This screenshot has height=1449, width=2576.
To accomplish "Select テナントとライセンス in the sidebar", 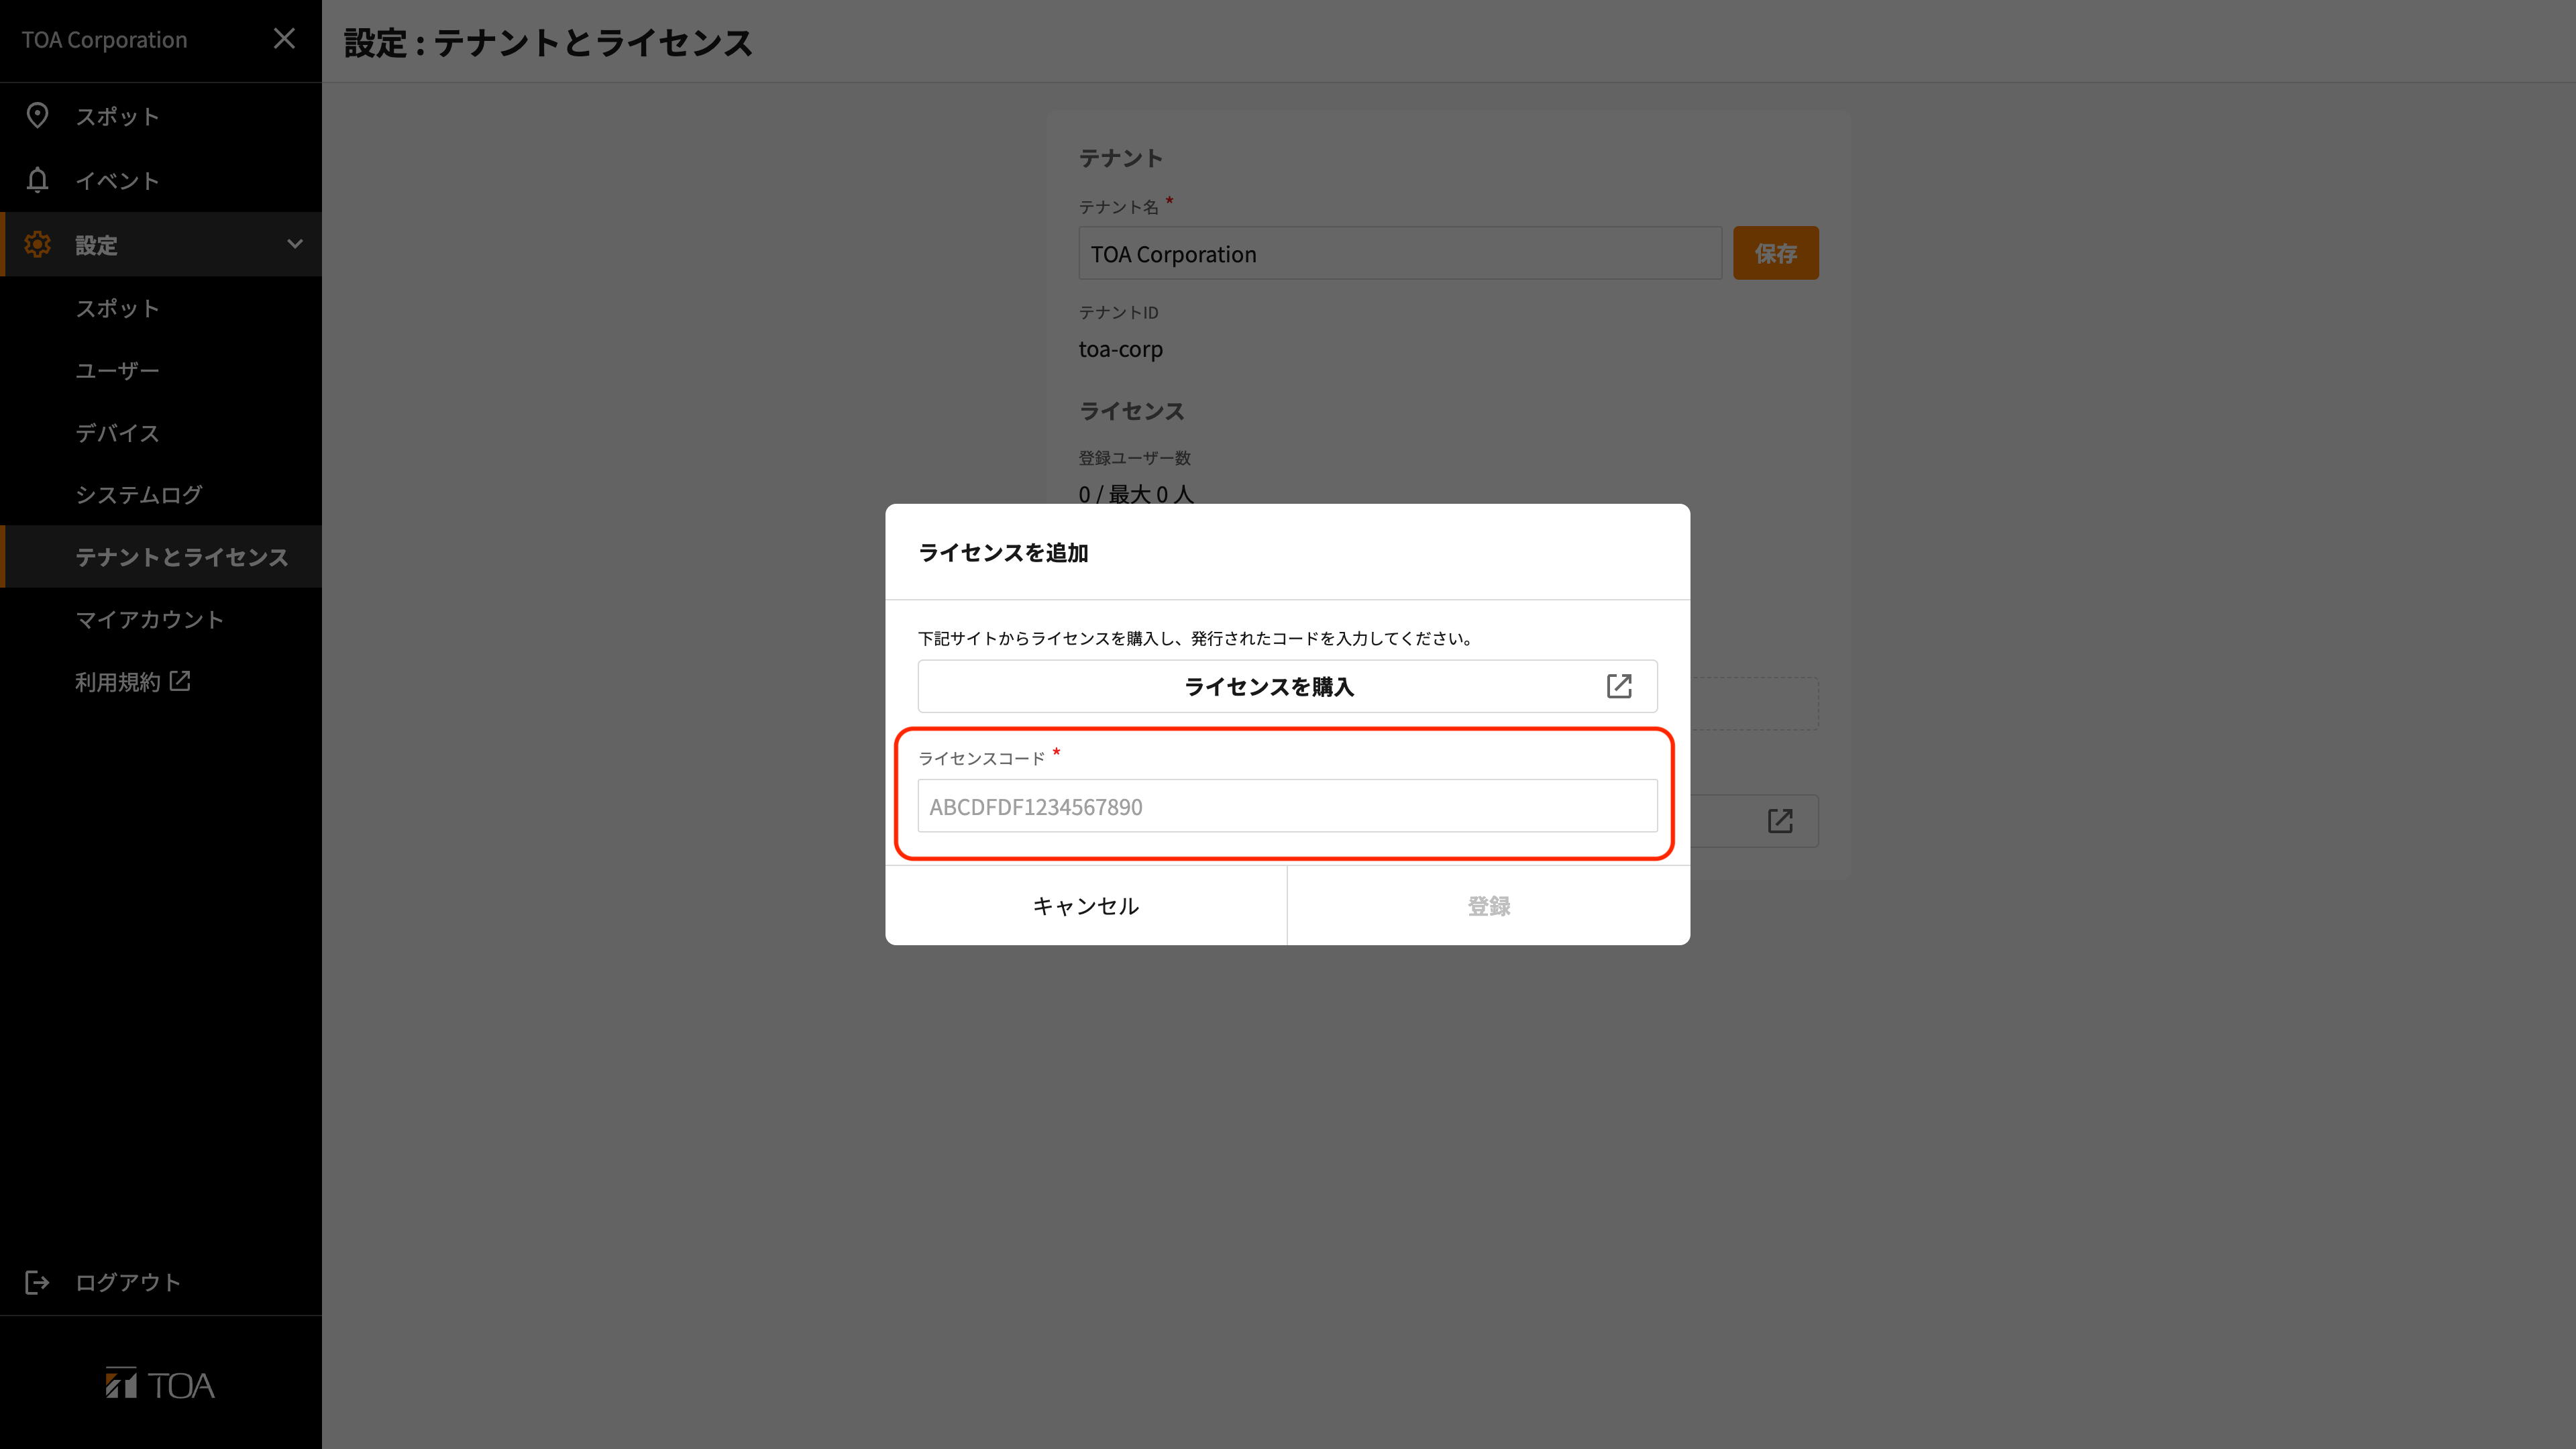I will 161,556.
